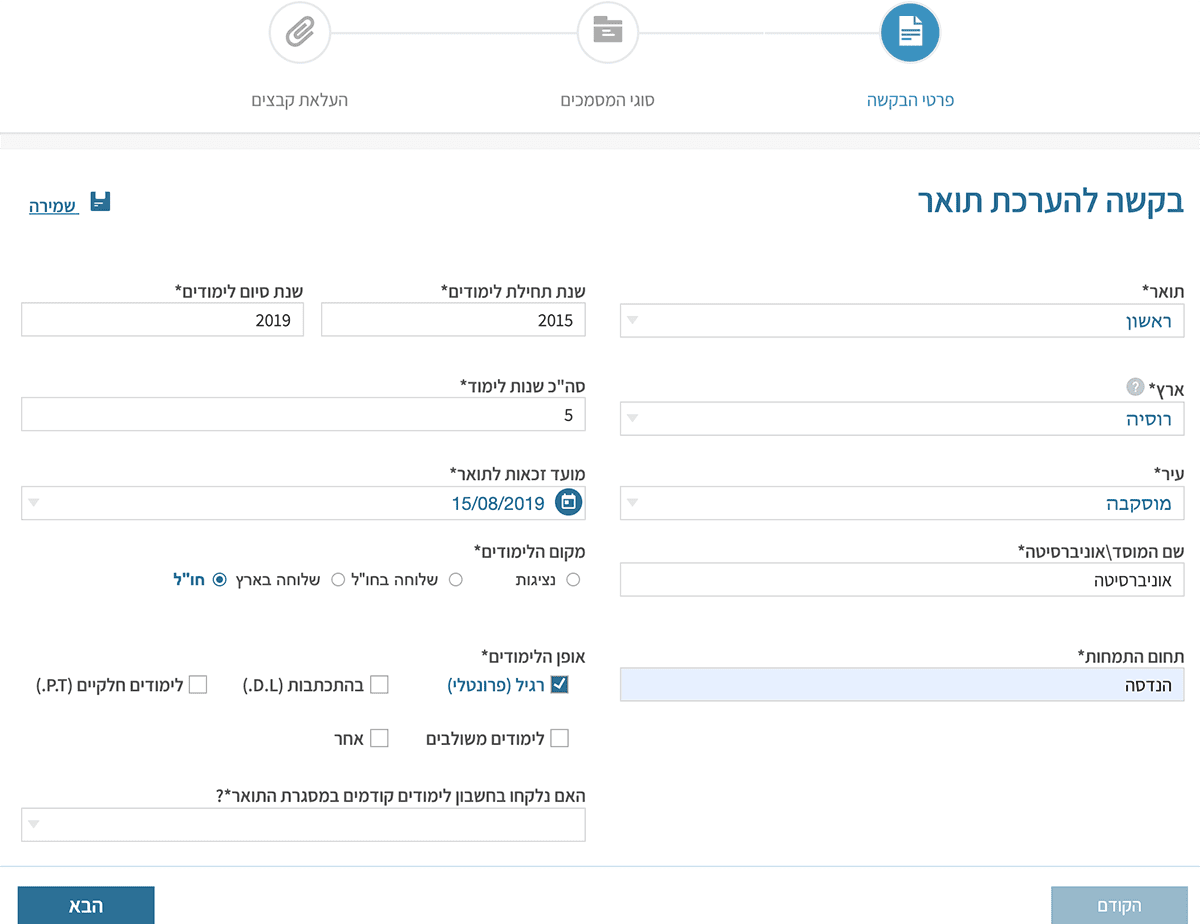Expand the ארץ dropdown showing רוסיה

click(x=902, y=419)
